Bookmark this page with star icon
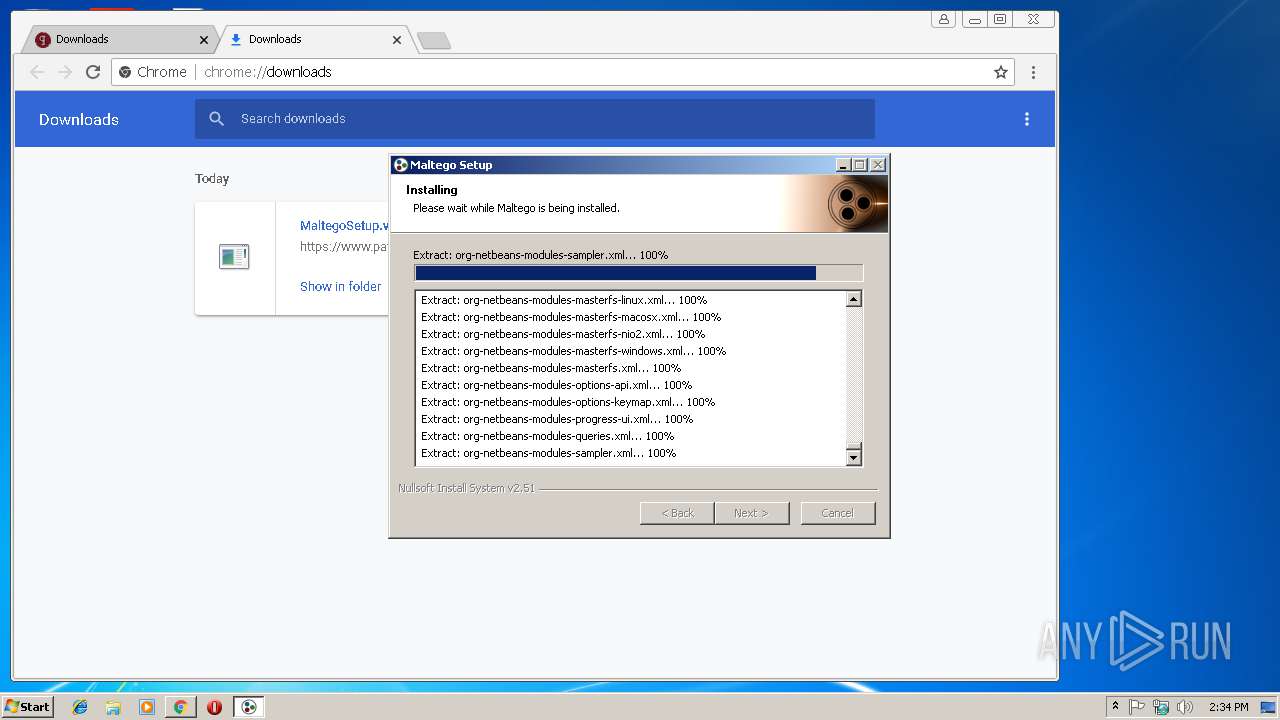 [x=1000, y=72]
